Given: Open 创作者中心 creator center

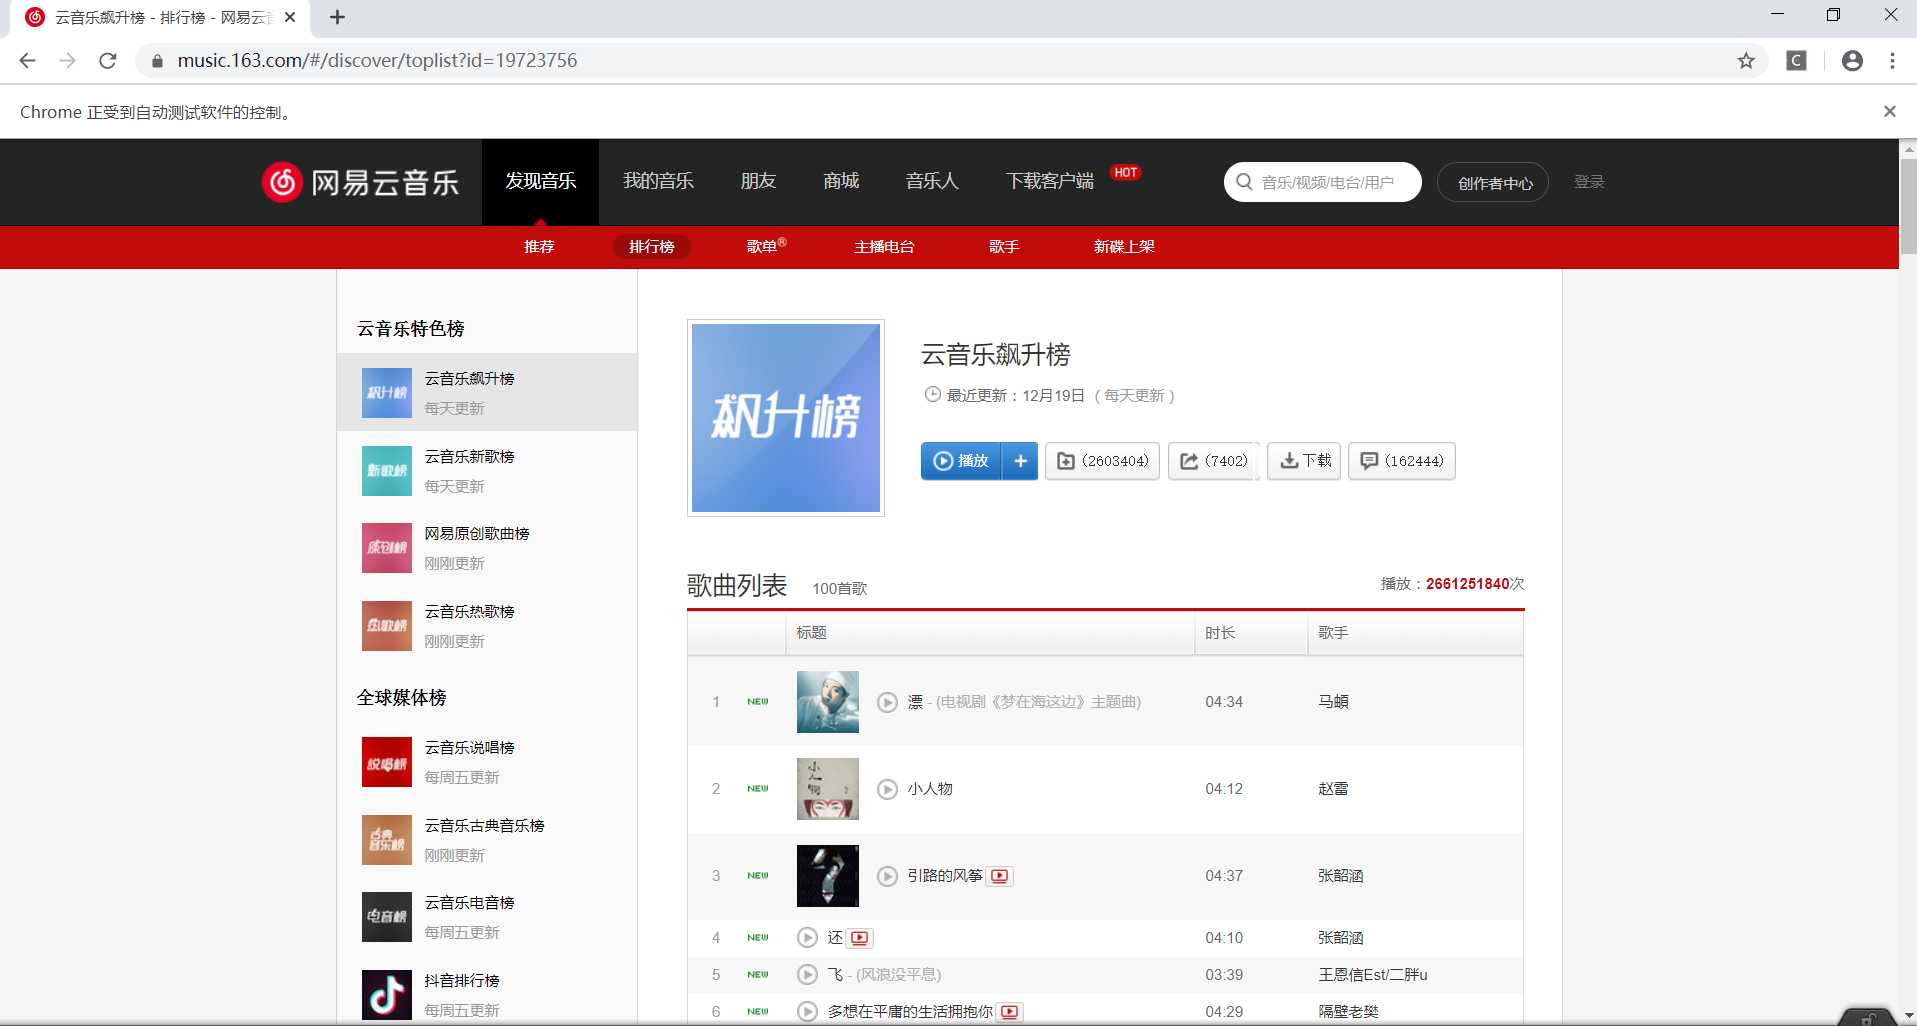Looking at the screenshot, I should (1493, 182).
